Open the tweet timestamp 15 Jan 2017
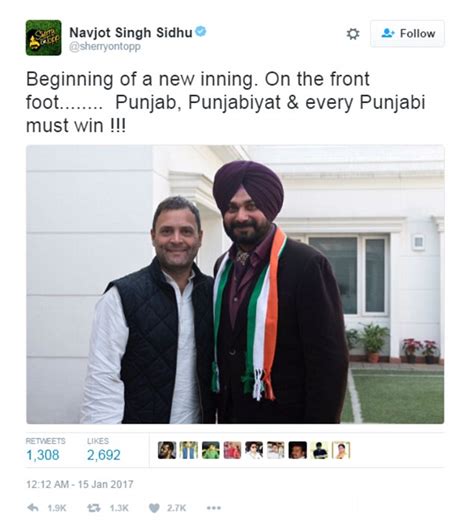474x532 pixels. pyautogui.click(x=80, y=484)
